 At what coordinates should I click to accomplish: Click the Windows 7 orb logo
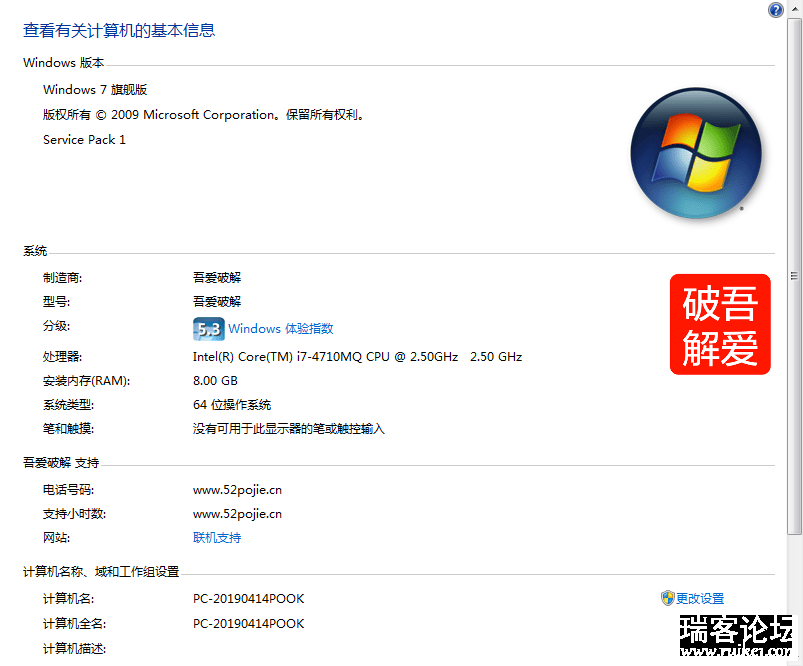tap(696, 153)
